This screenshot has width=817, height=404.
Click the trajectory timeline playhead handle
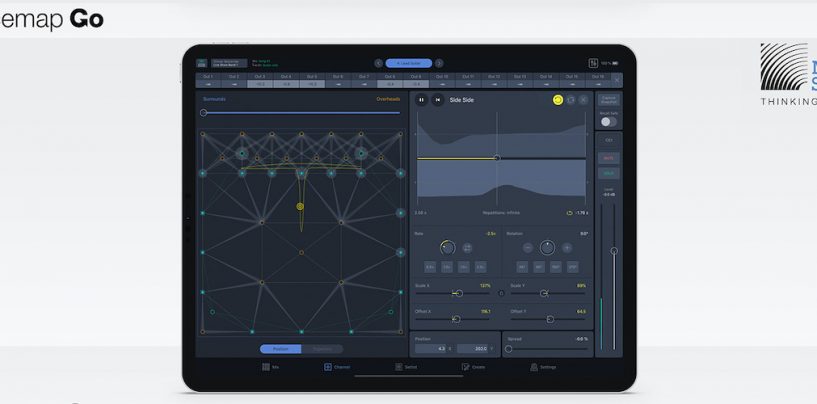(x=497, y=158)
